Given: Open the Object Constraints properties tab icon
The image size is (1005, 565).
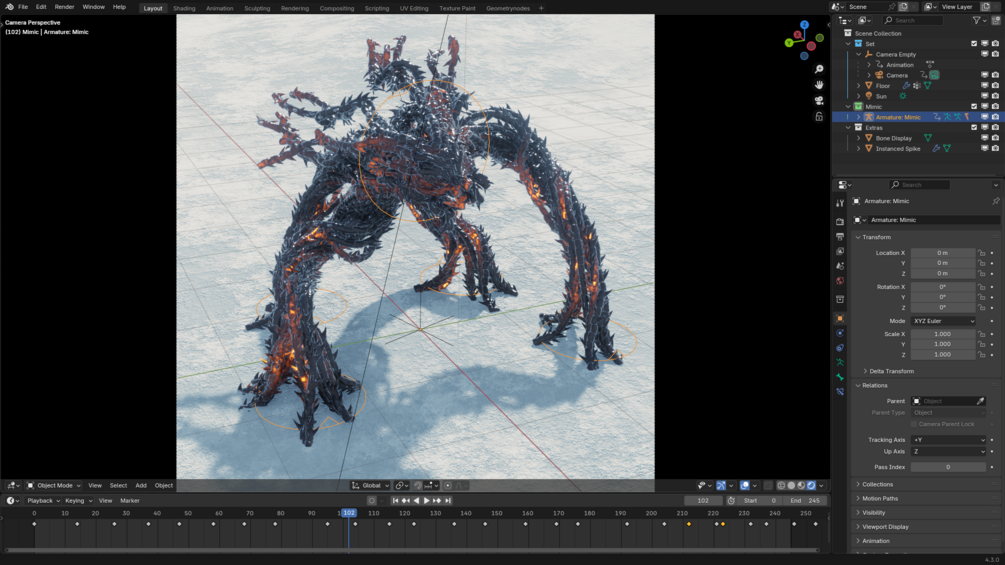Looking at the screenshot, I should pyautogui.click(x=840, y=348).
